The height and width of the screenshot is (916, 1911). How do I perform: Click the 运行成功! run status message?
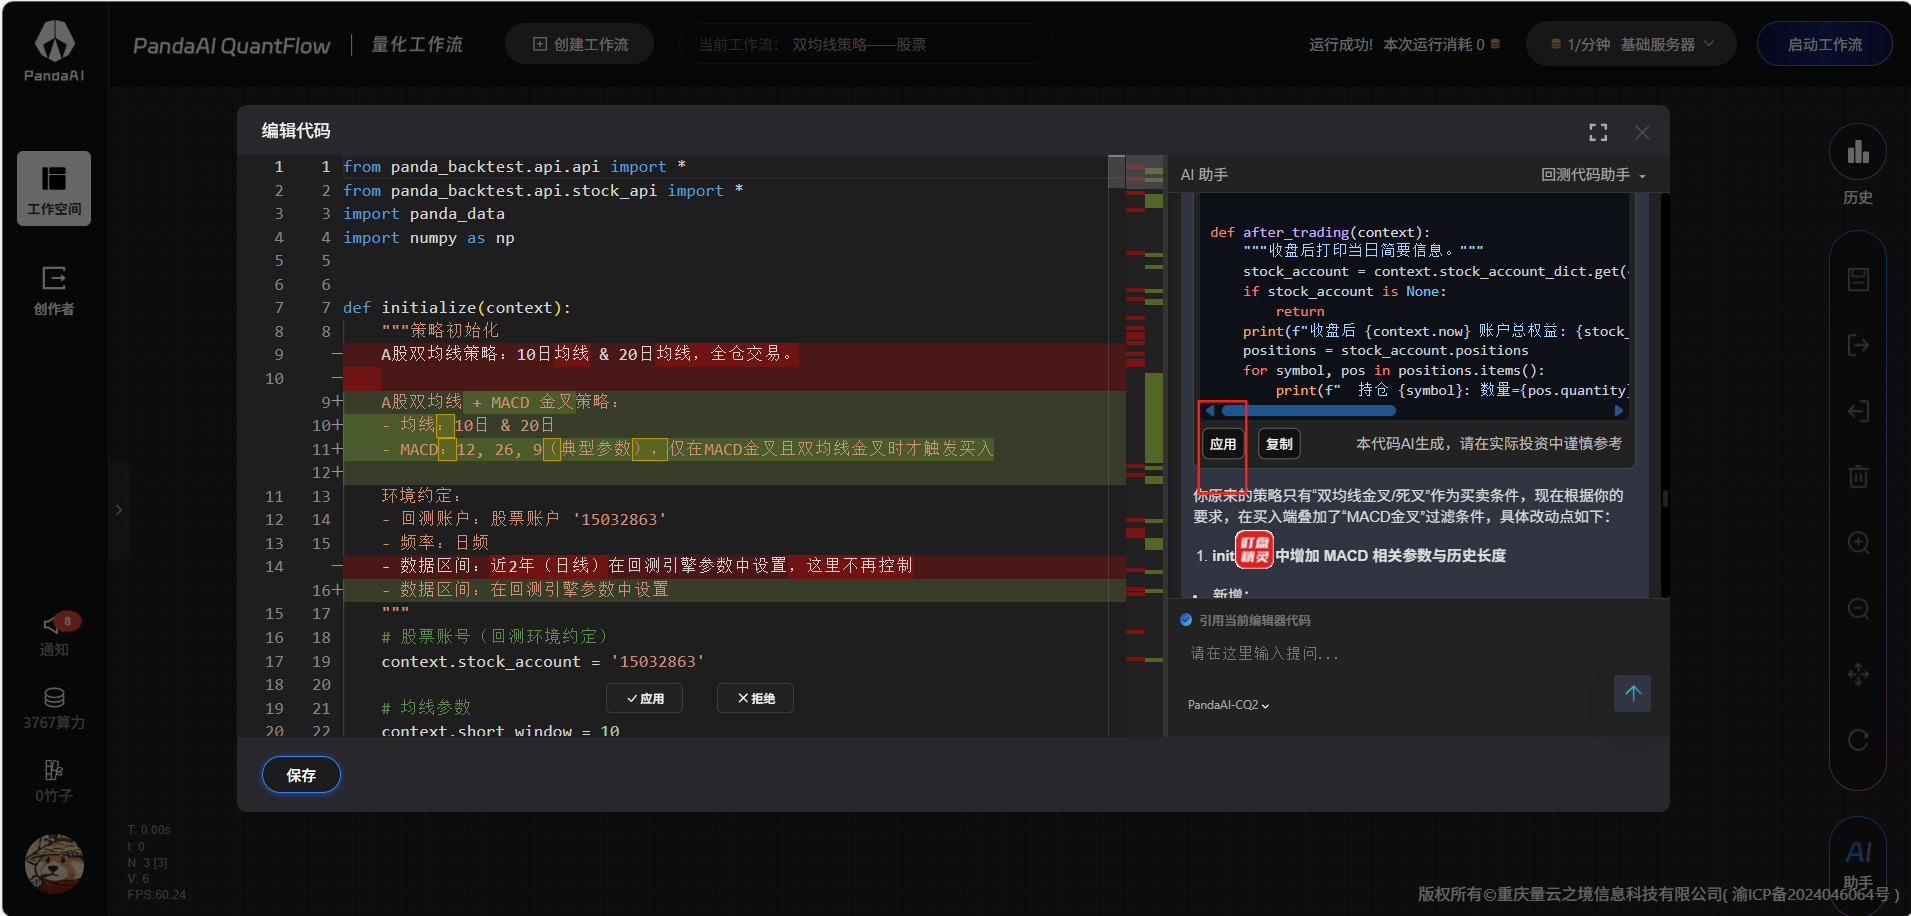1340,45
